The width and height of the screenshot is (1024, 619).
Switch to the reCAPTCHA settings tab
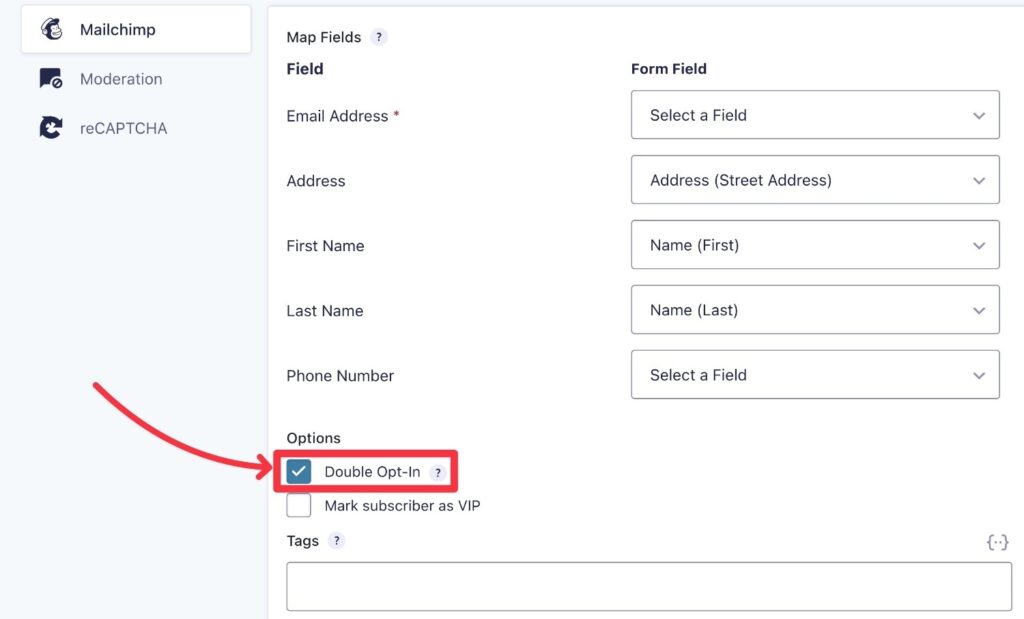(x=121, y=127)
